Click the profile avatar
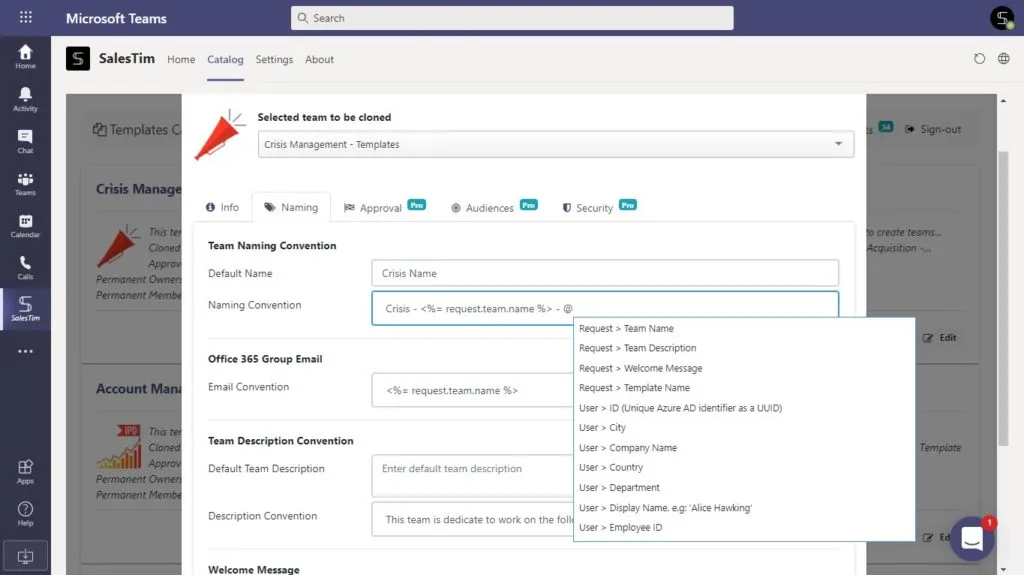The image size is (1024, 575). point(1002,18)
